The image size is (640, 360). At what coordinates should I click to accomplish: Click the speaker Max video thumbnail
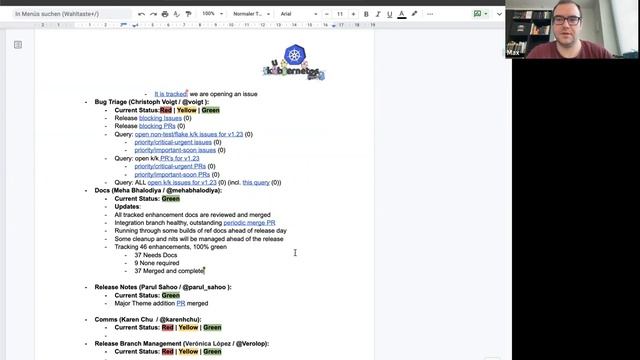click(571, 29)
